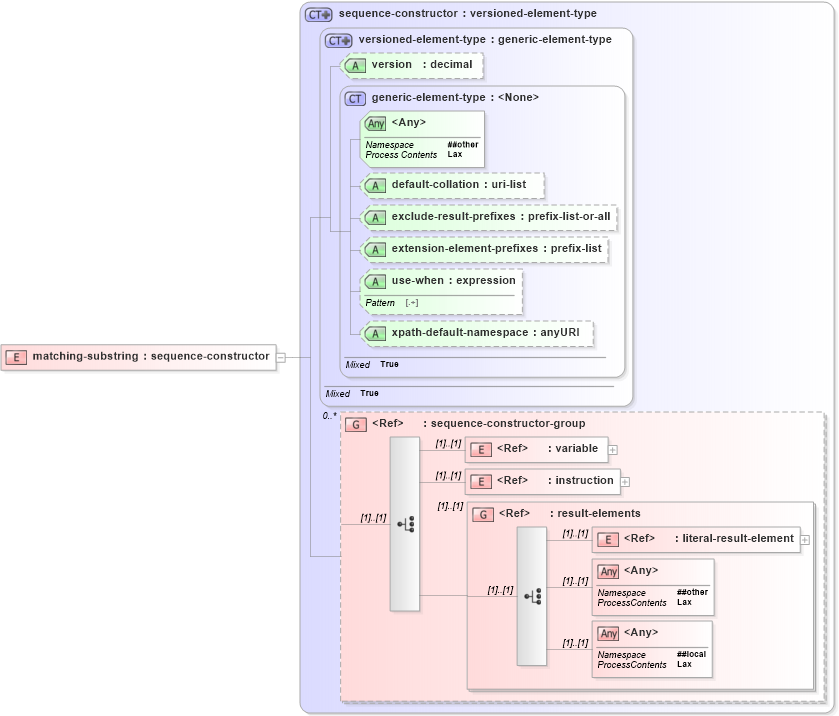Click the CT icon of generic-element-type
This screenshot has width=839, height=716.
point(353,97)
